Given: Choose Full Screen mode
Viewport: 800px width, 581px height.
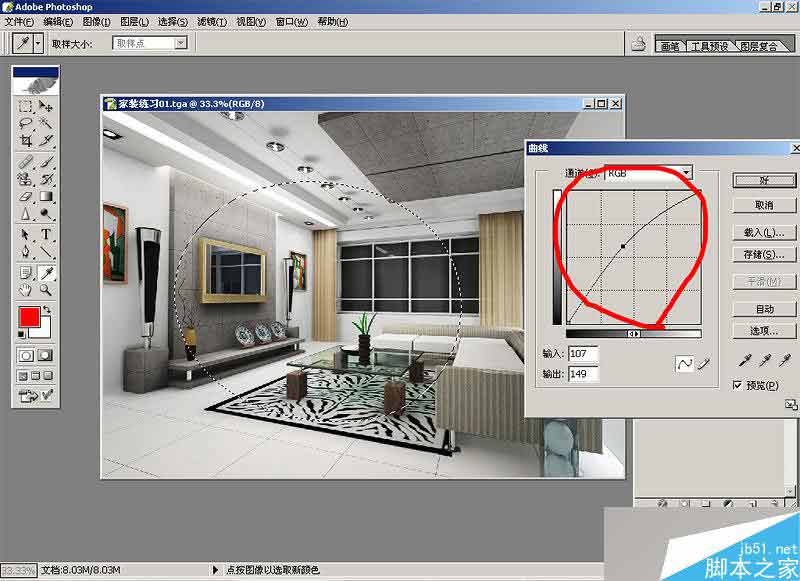Looking at the screenshot, I should point(48,376).
